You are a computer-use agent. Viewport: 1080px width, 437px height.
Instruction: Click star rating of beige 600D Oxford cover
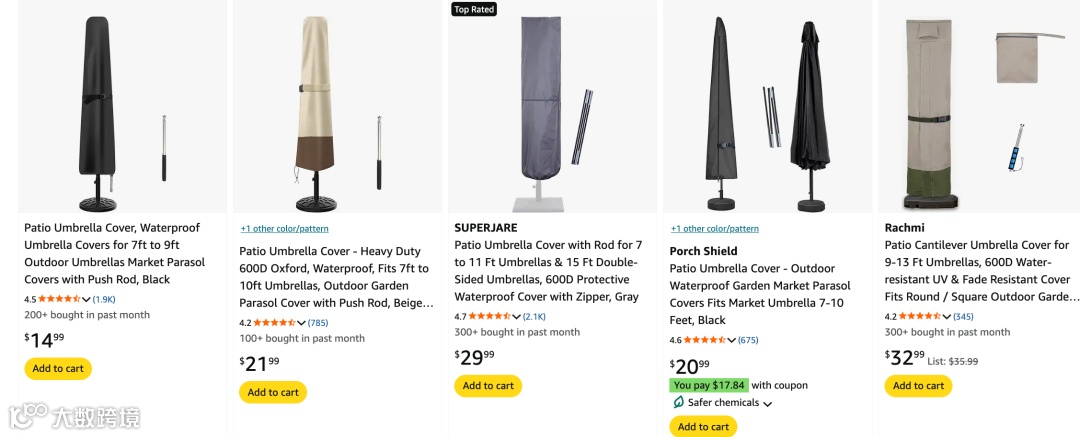coord(273,323)
